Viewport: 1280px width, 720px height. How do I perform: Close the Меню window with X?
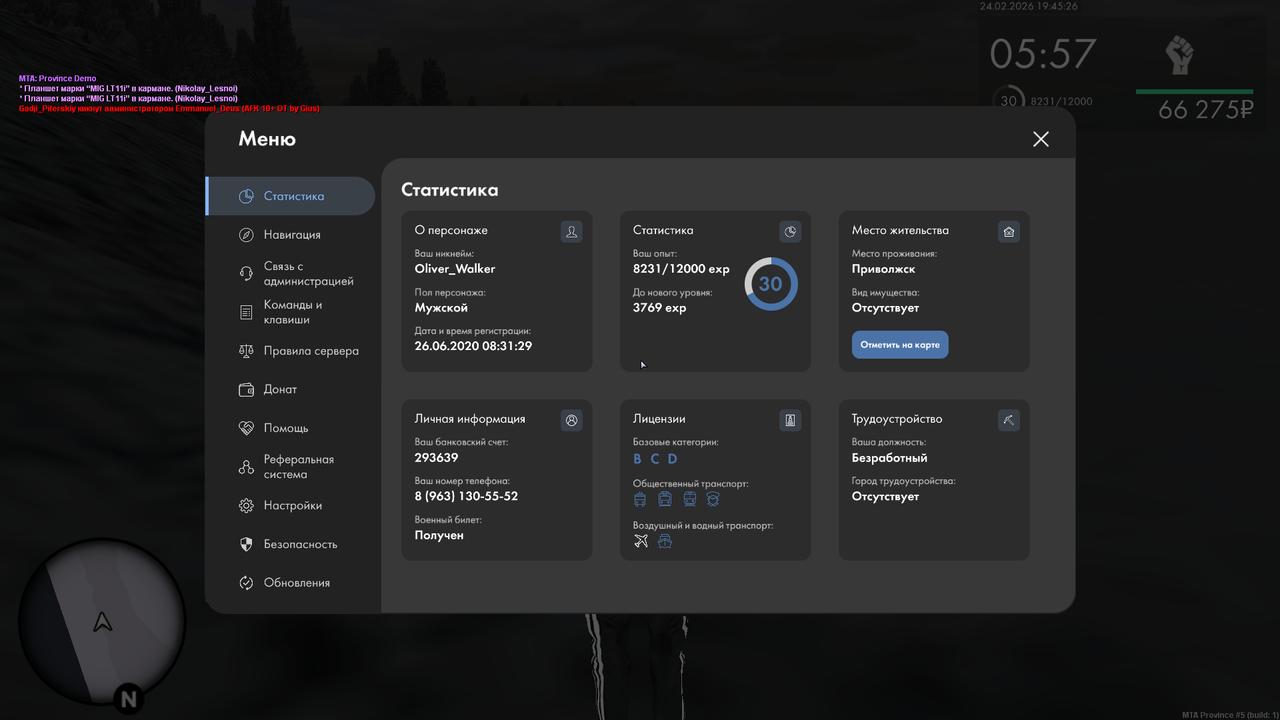[1041, 139]
